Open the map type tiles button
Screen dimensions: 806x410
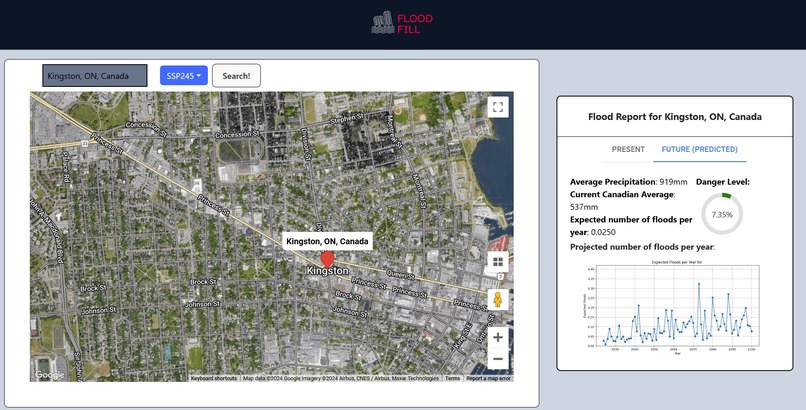click(498, 262)
